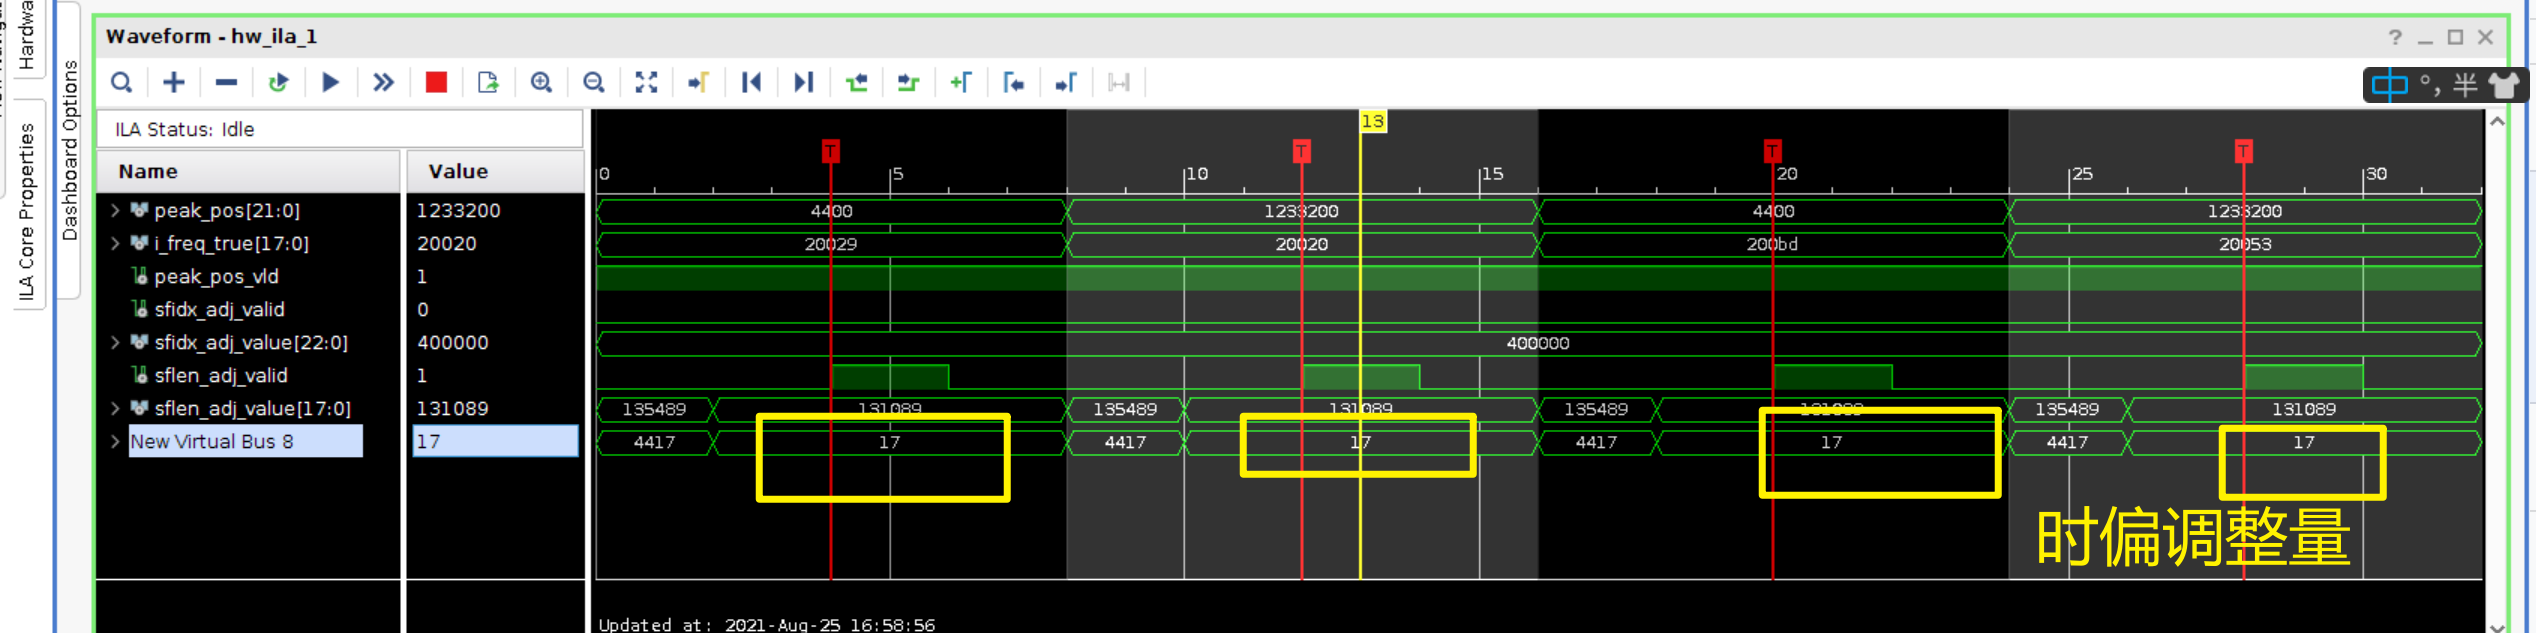Click 400000 label on sfidx_adj_value wave
2536x633 pixels.
coord(1538,343)
